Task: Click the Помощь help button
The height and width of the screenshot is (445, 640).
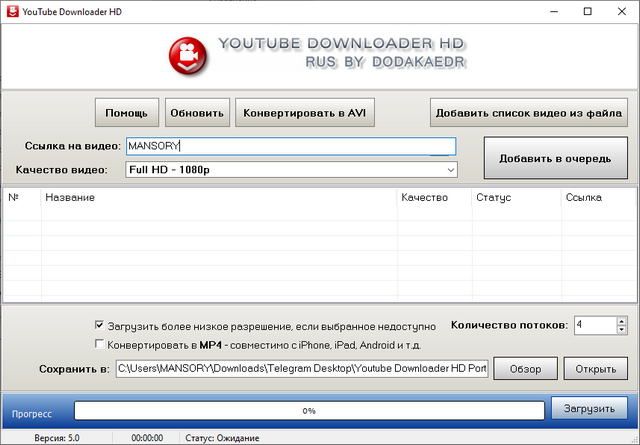Action: [x=127, y=113]
